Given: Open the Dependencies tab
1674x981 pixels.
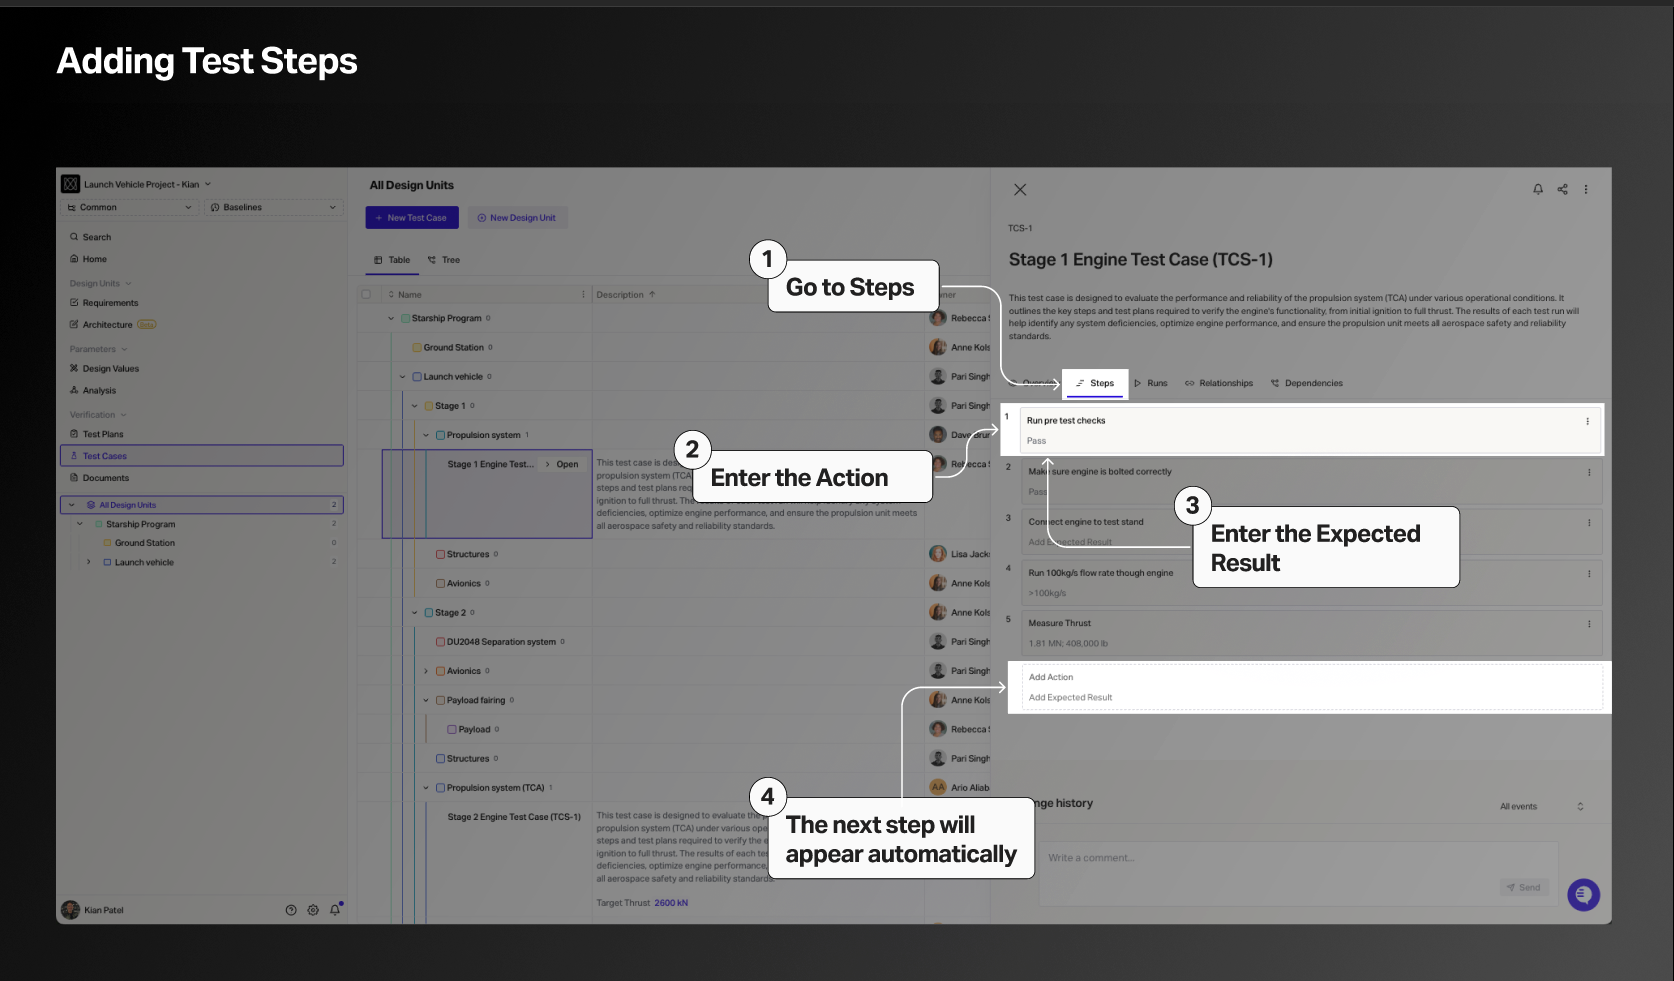Looking at the screenshot, I should coord(1307,383).
